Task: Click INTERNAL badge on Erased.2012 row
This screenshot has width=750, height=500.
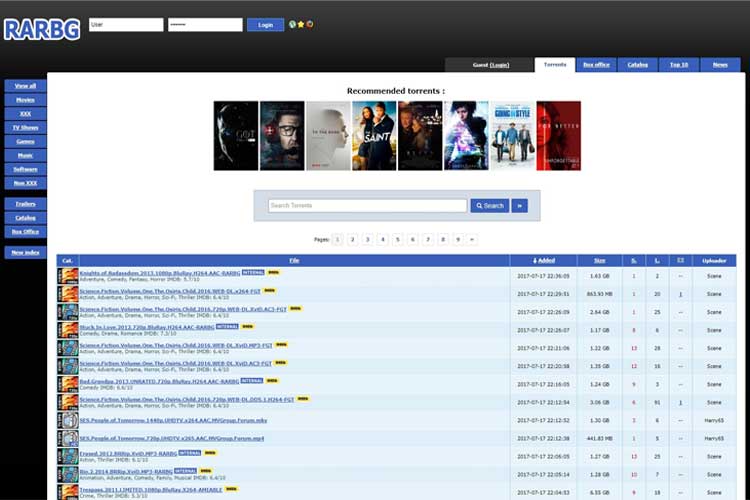Action: [189, 453]
